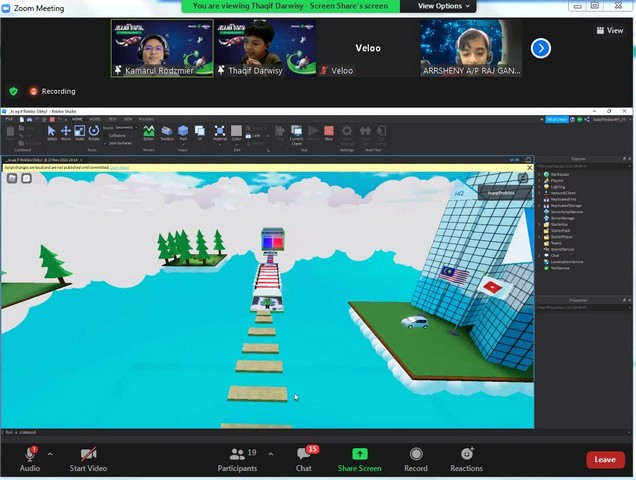Show next participants with the blue arrow

540,48
